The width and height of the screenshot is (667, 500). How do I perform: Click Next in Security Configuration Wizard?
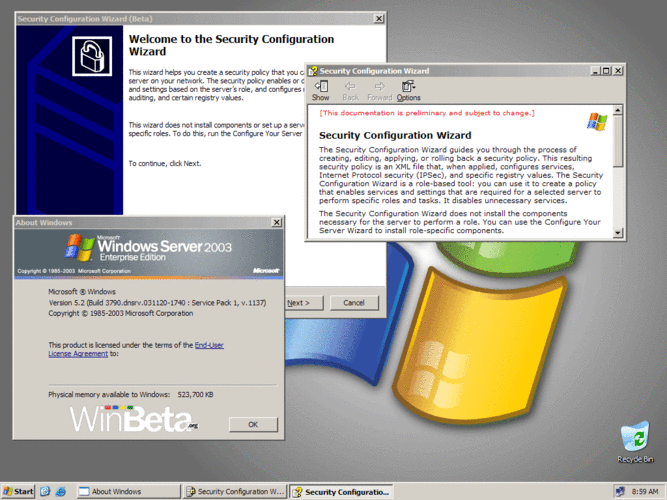[x=304, y=303]
